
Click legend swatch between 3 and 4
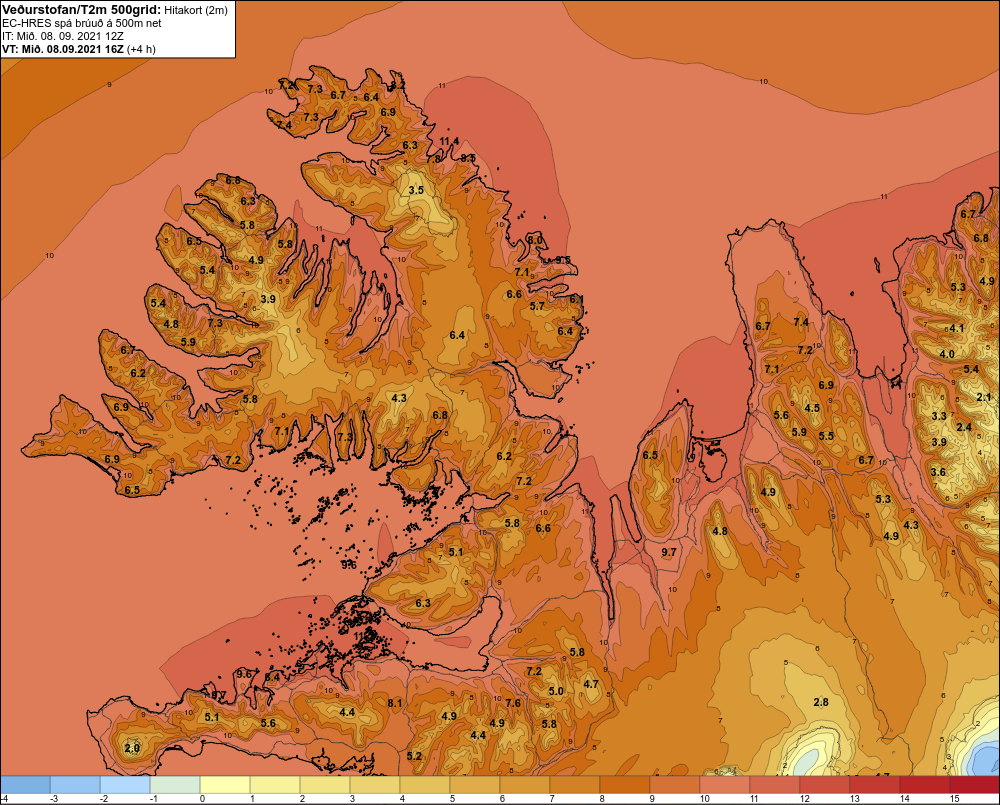tap(375, 785)
